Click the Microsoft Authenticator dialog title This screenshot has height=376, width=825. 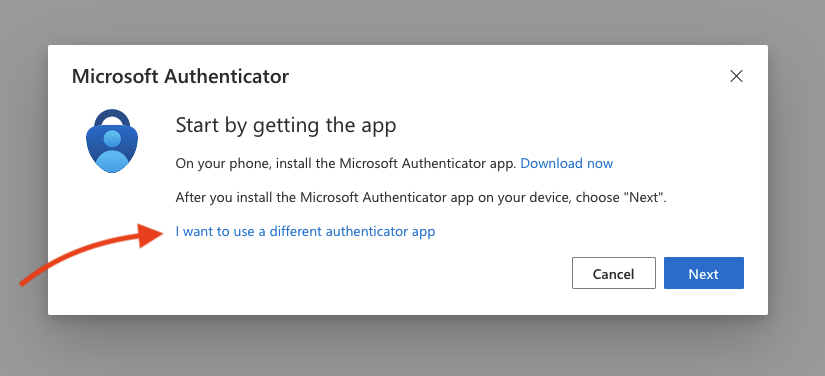click(180, 76)
